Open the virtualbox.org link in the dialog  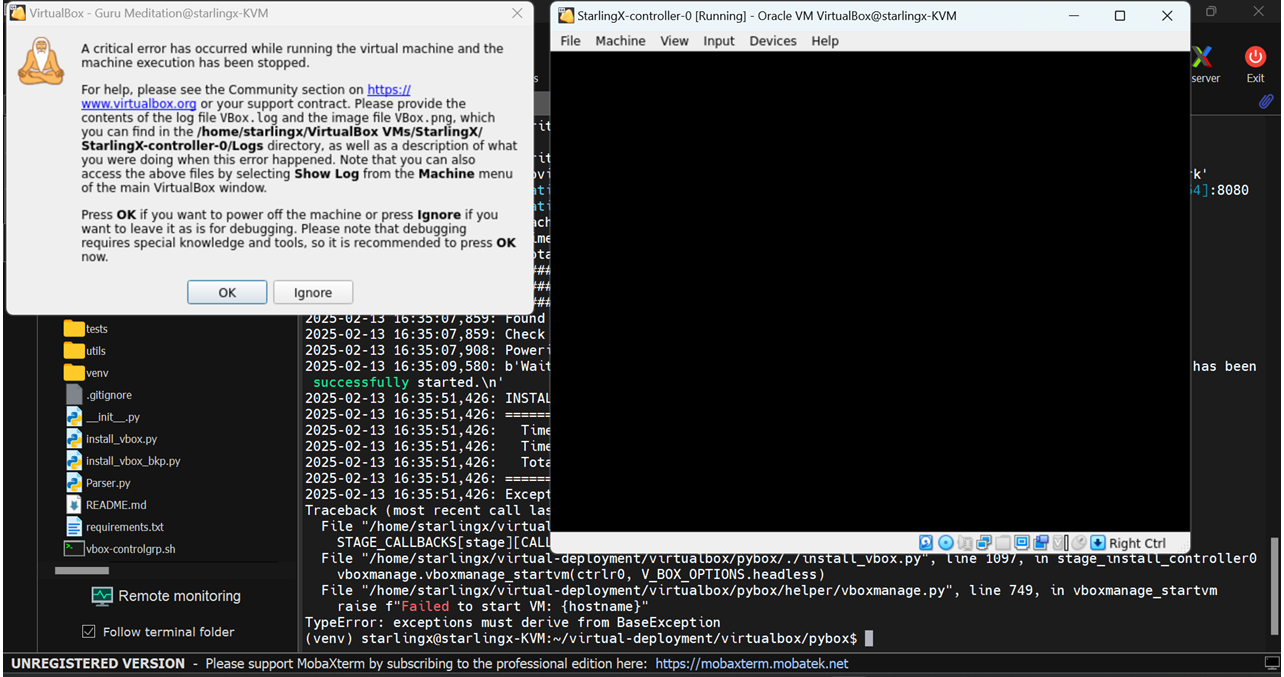click(139, 103)
